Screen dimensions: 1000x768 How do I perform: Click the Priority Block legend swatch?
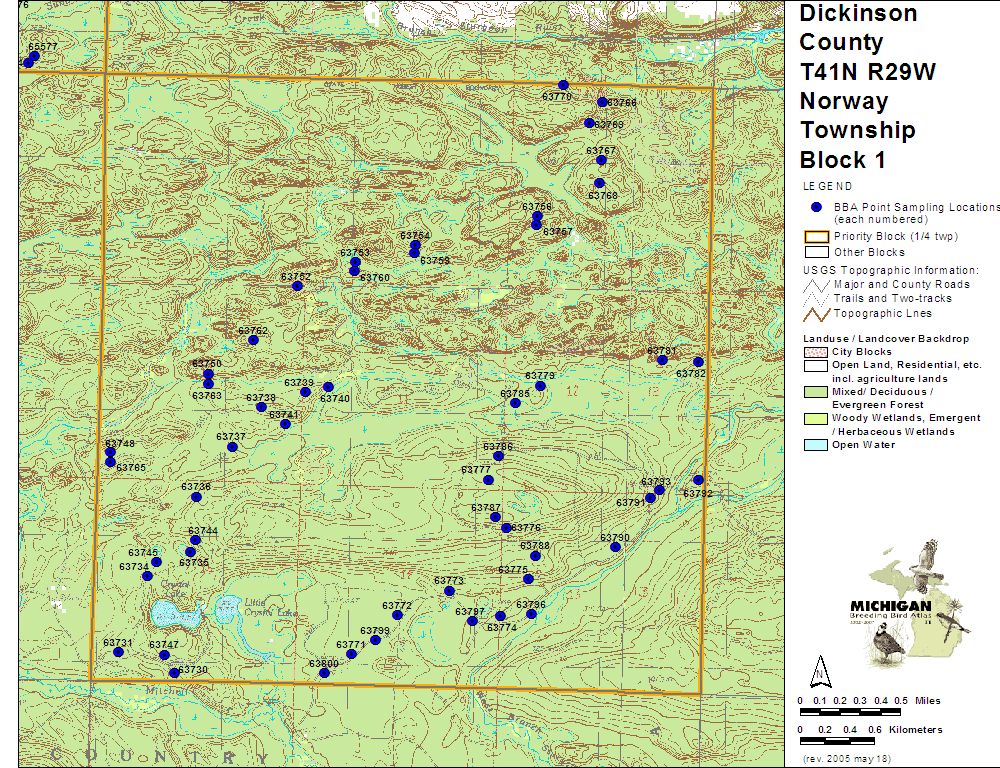[816, 237]
